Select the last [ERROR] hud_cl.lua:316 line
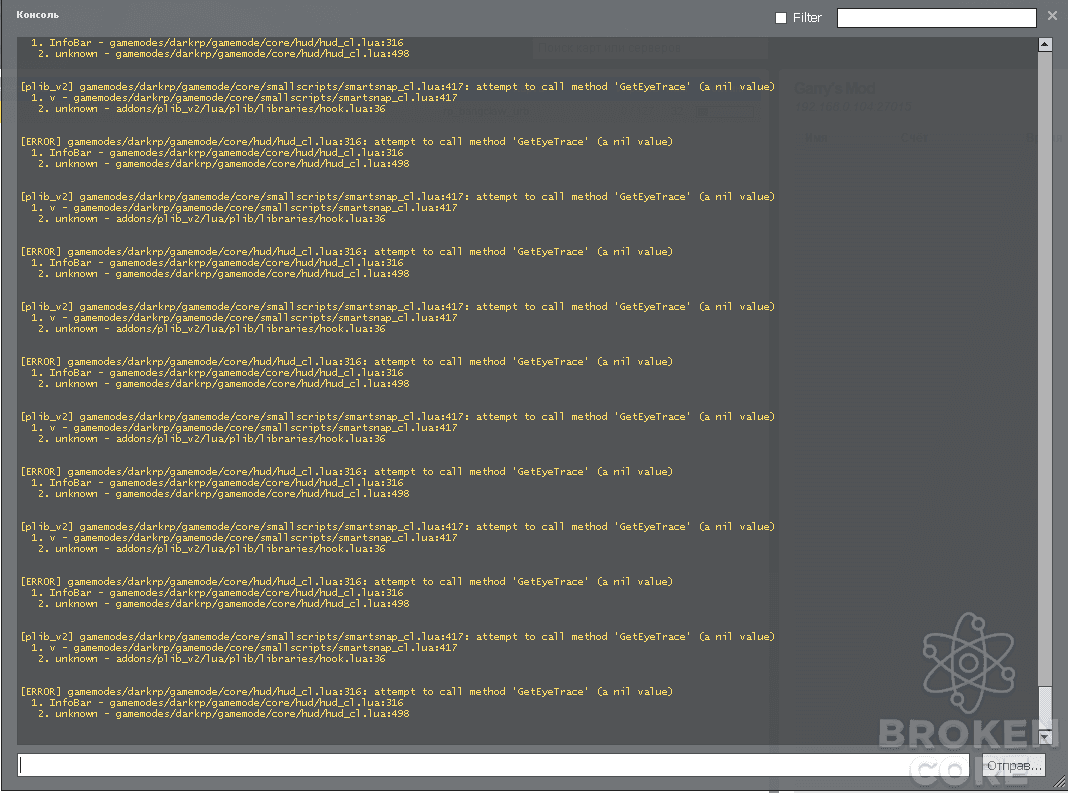This screenshot has height=793, width=1068. [x=347, y=691]
